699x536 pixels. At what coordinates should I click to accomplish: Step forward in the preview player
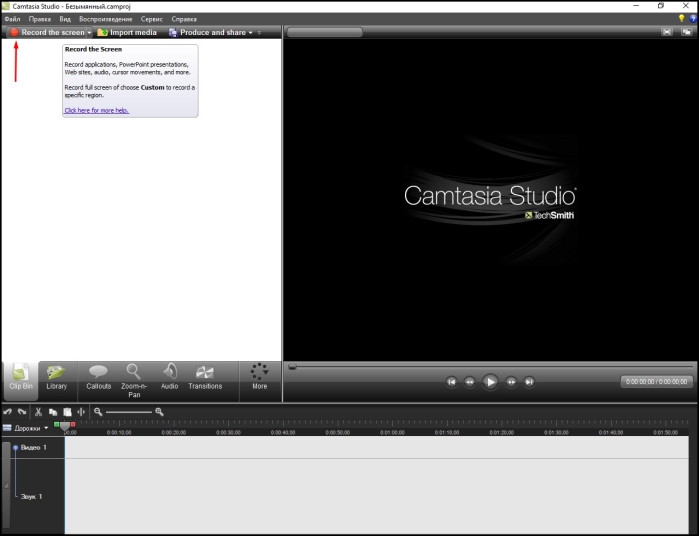pos(511,382)
